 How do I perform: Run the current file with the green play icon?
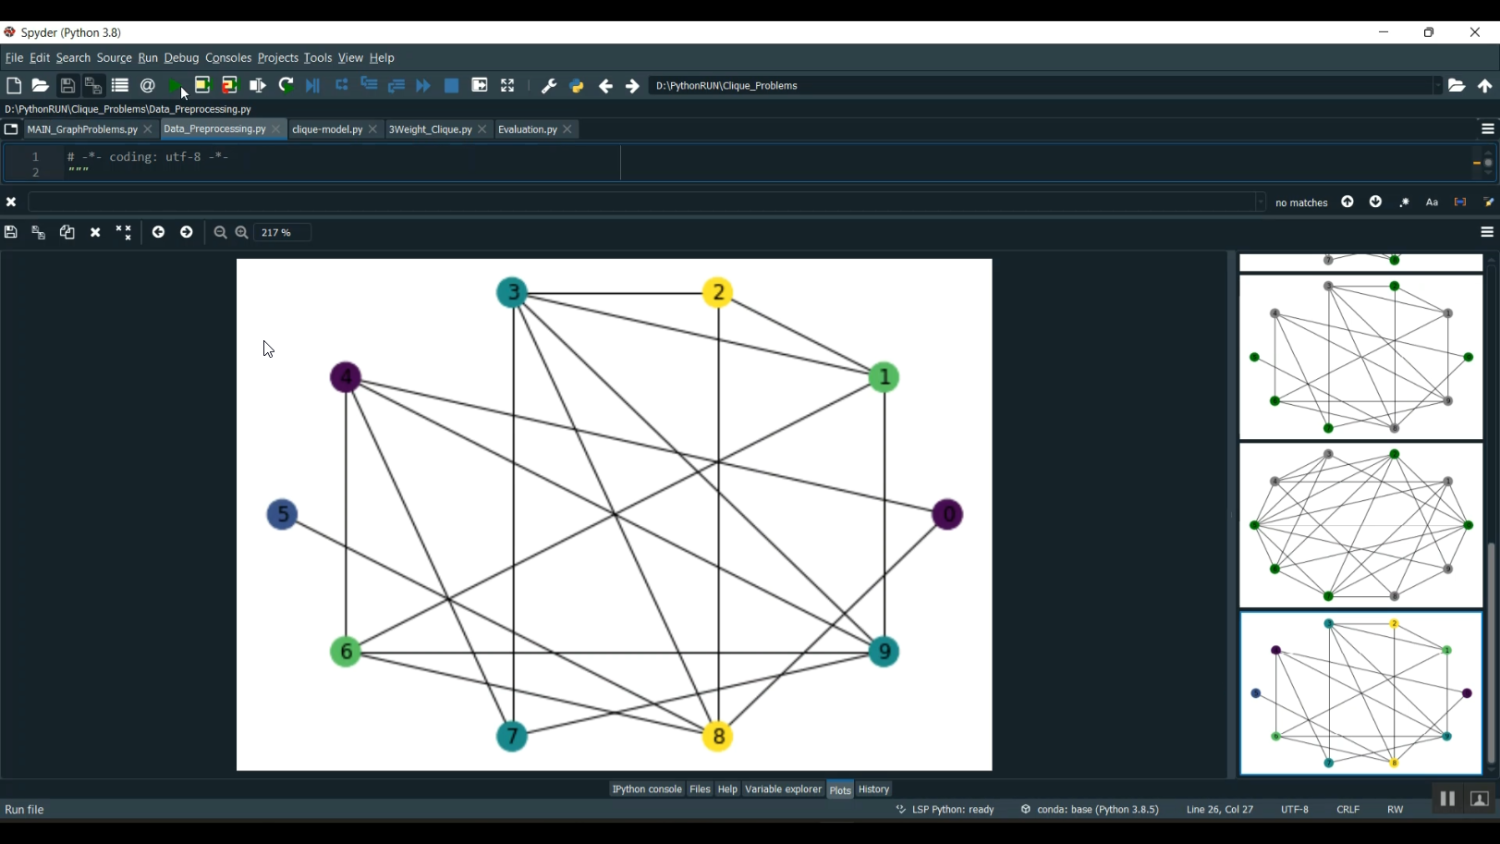175,86
